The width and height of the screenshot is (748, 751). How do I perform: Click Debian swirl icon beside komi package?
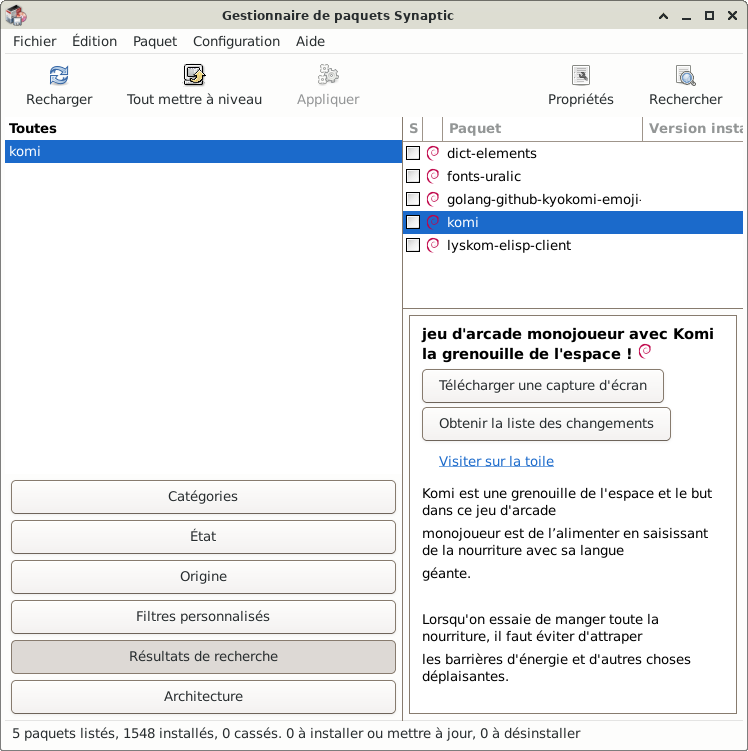pos(433,222)
